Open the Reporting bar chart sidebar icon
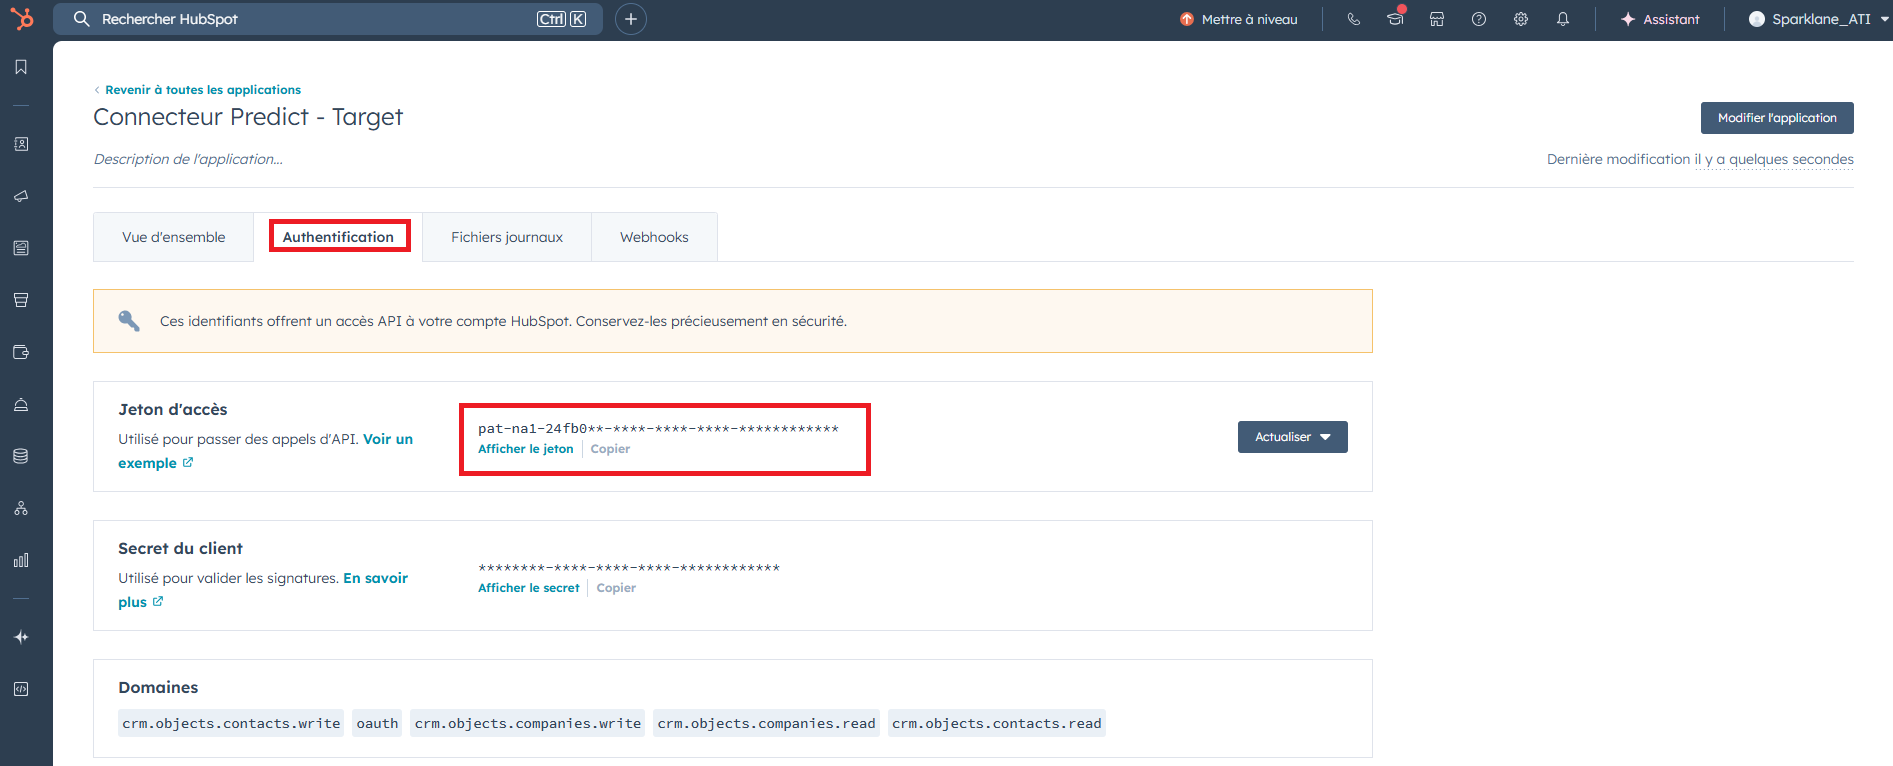The image size is (1893, 766). [x=21, y=560]
